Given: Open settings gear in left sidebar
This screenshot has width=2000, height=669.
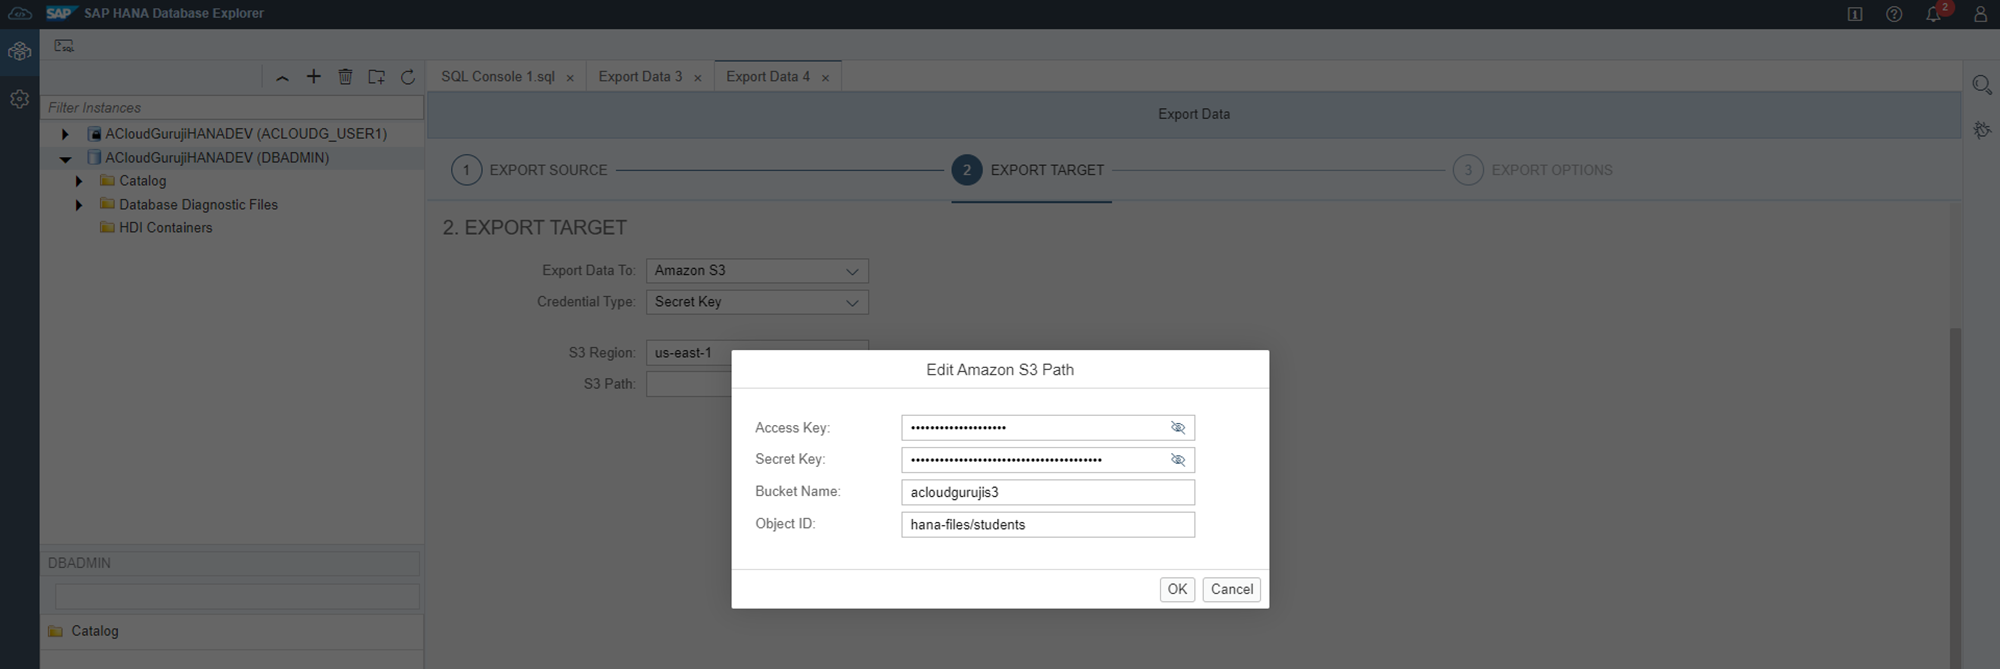Looking at the screenshot, I should click(x=19, y=99).
